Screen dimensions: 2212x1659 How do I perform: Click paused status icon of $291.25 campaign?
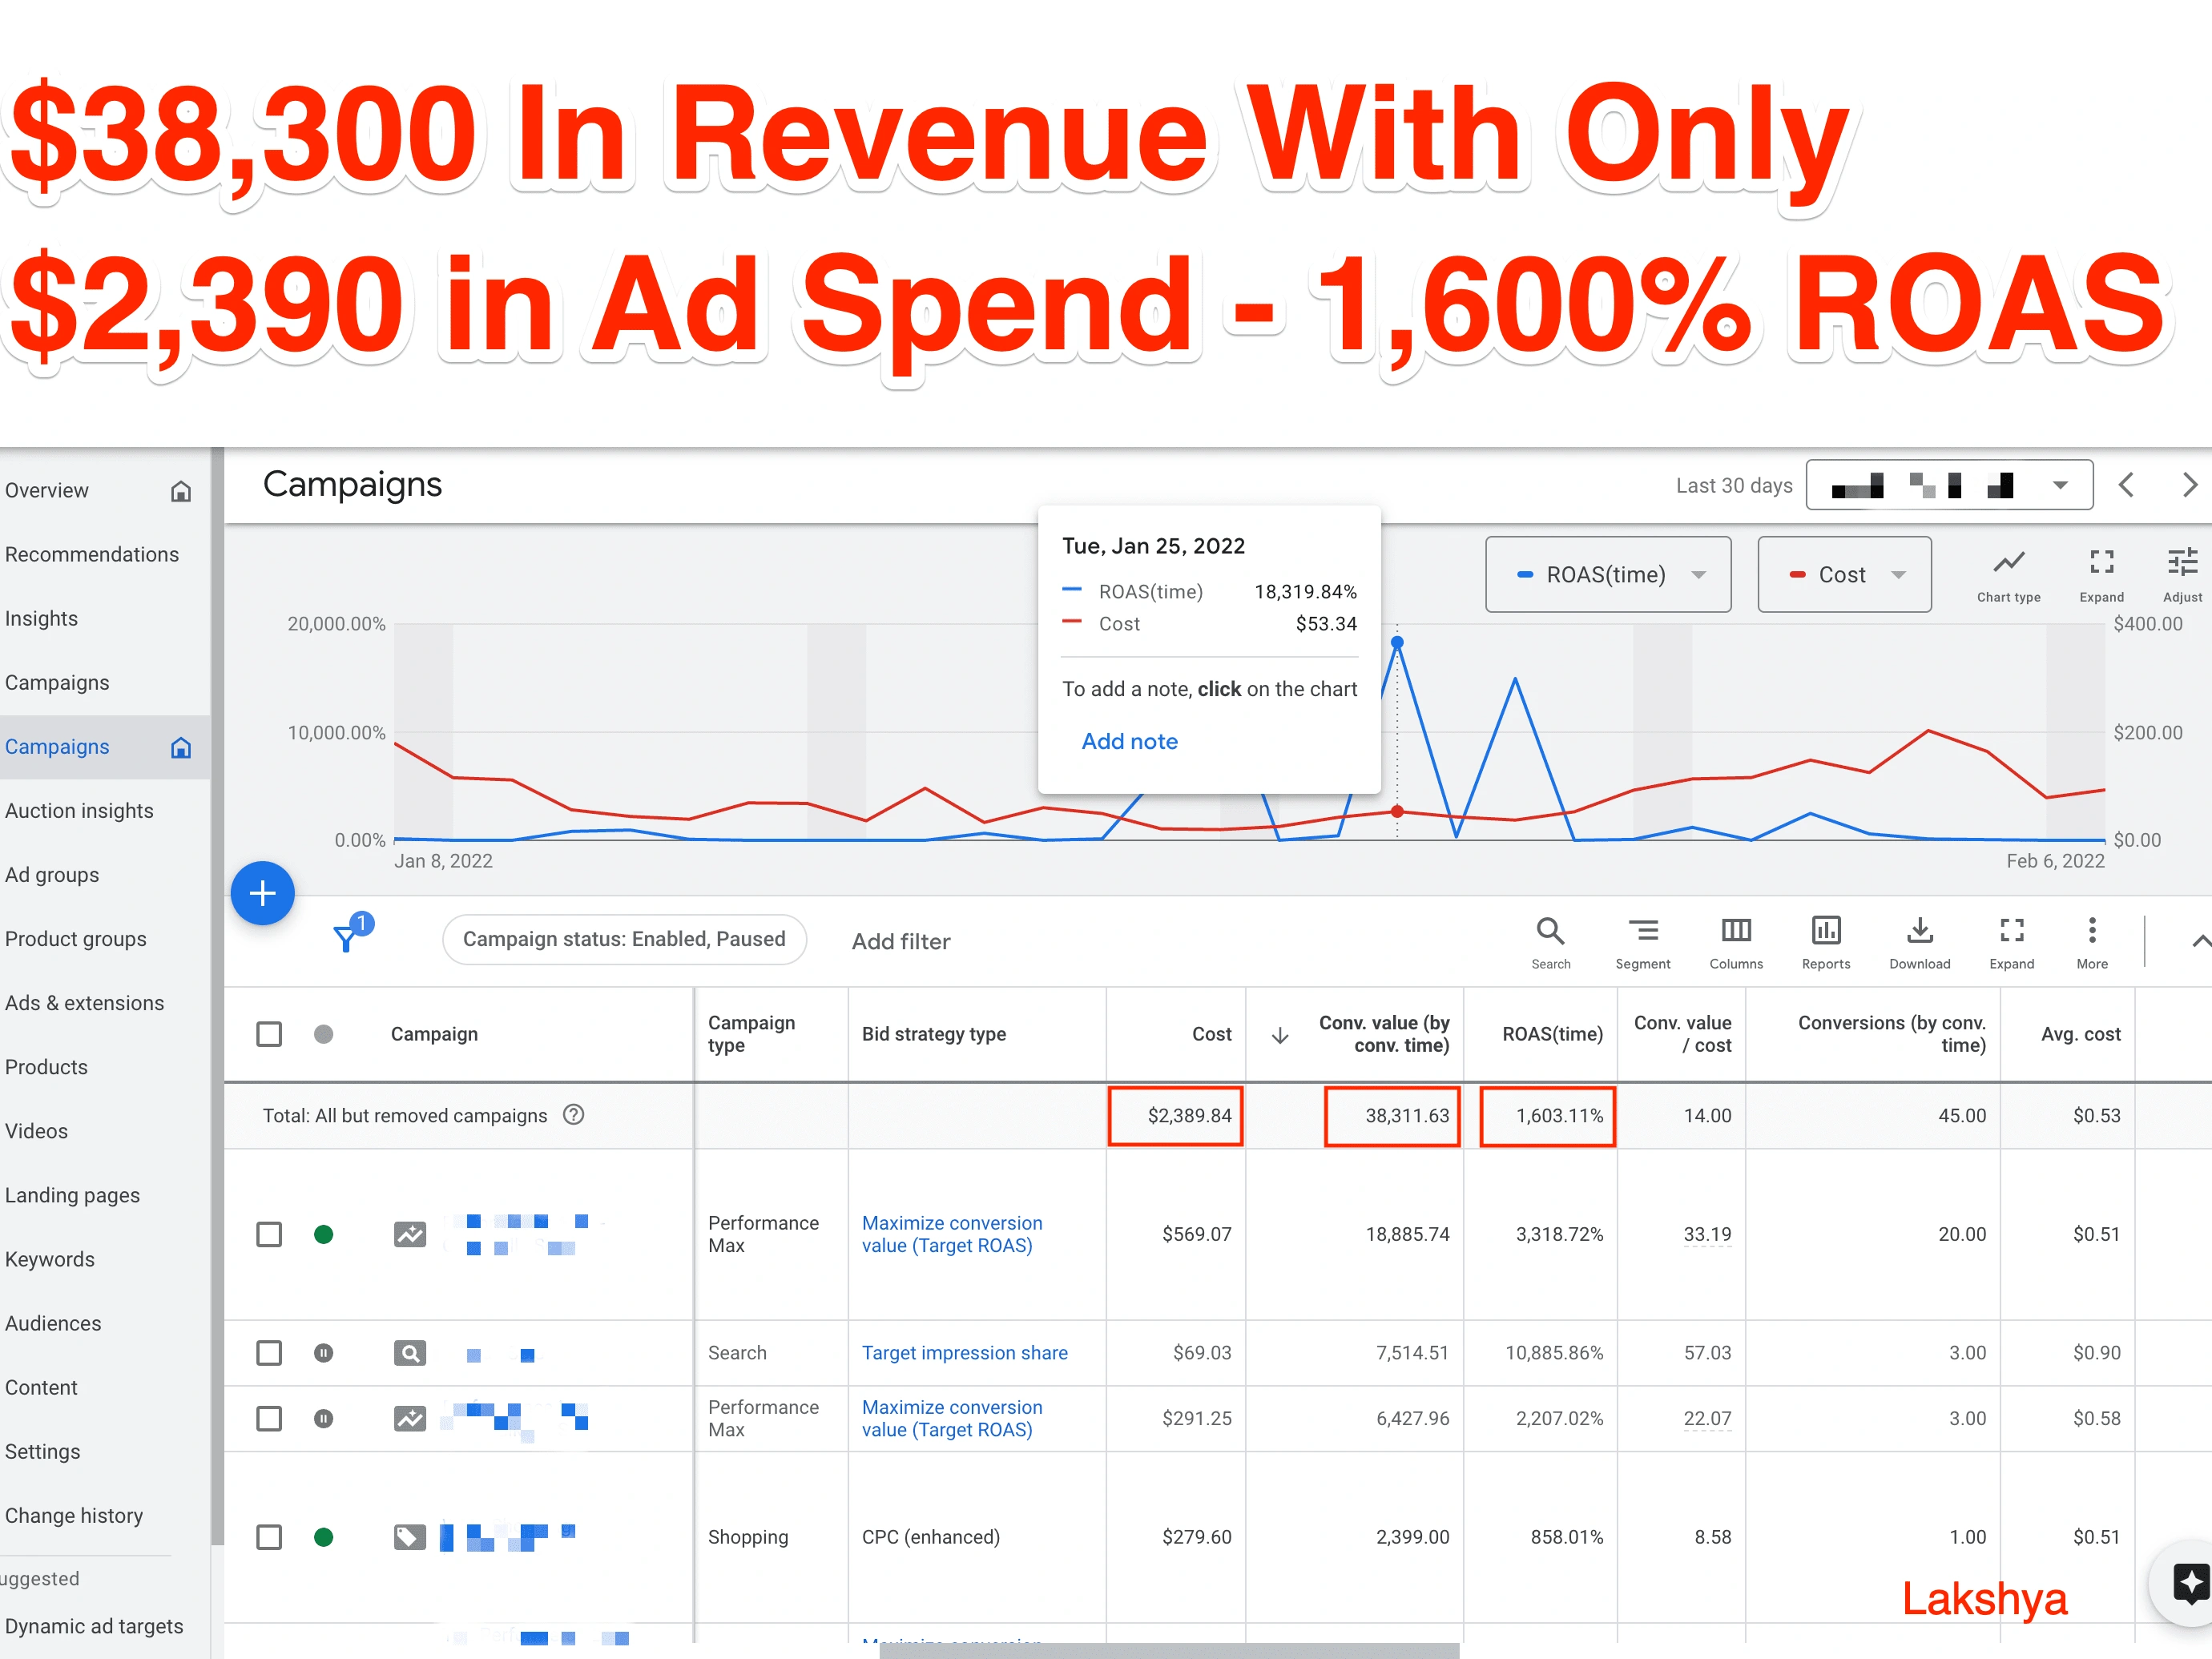pos(323,1418)
